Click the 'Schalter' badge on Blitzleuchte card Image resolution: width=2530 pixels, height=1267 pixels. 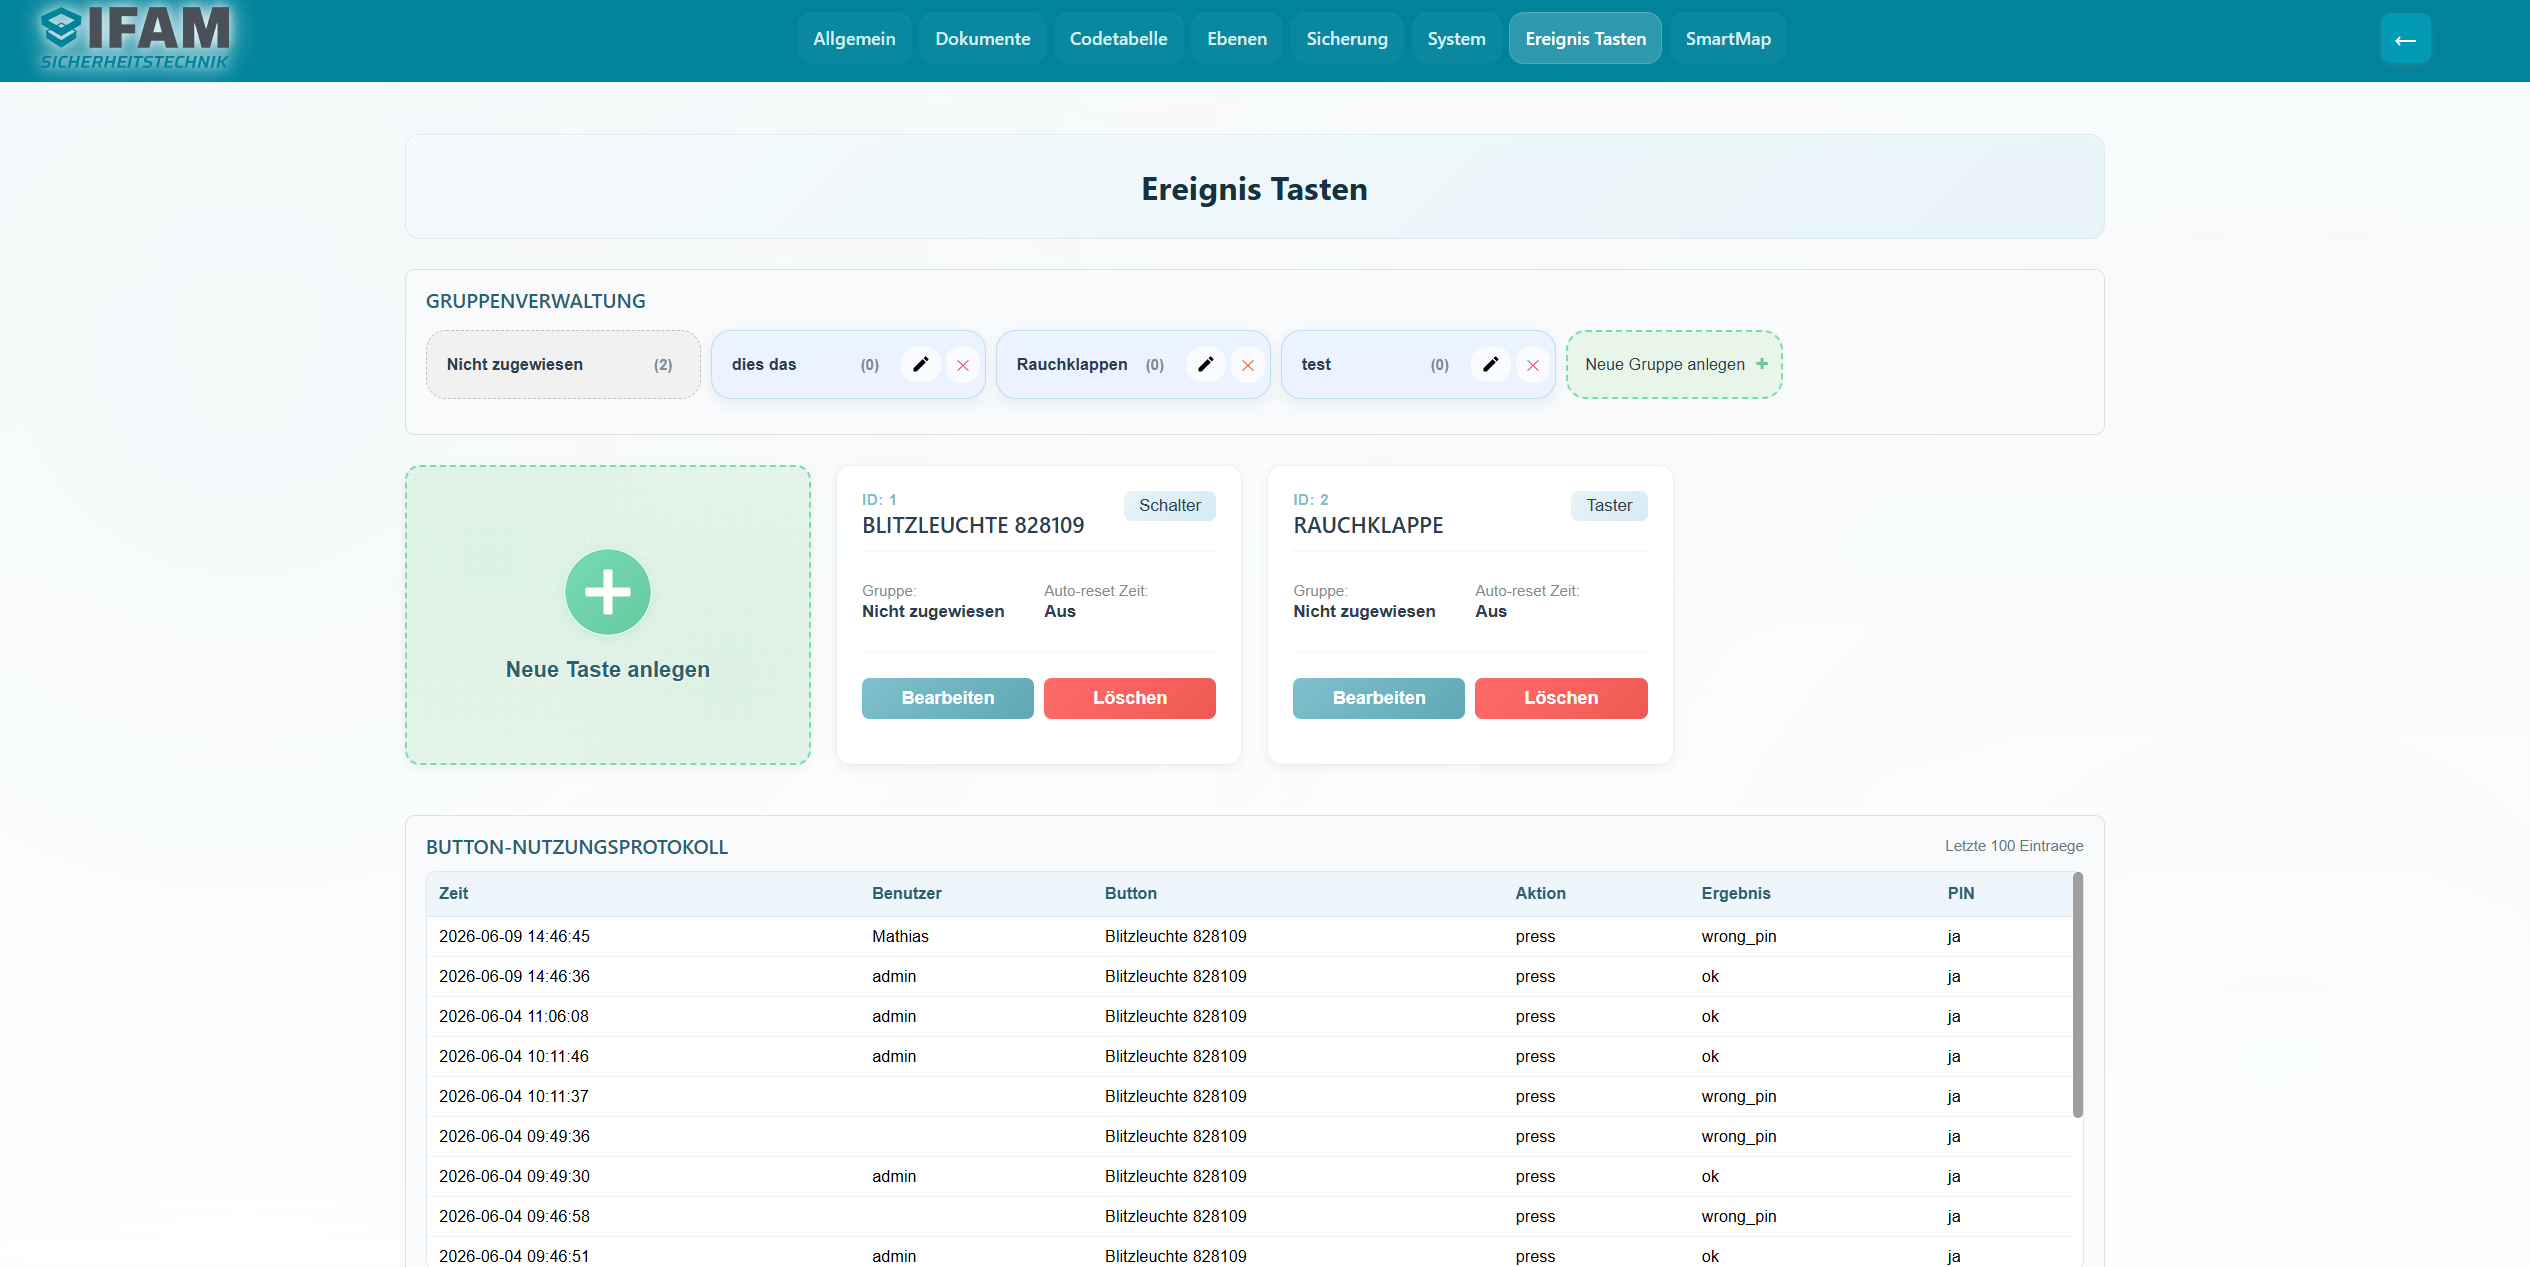point(1170,505)
